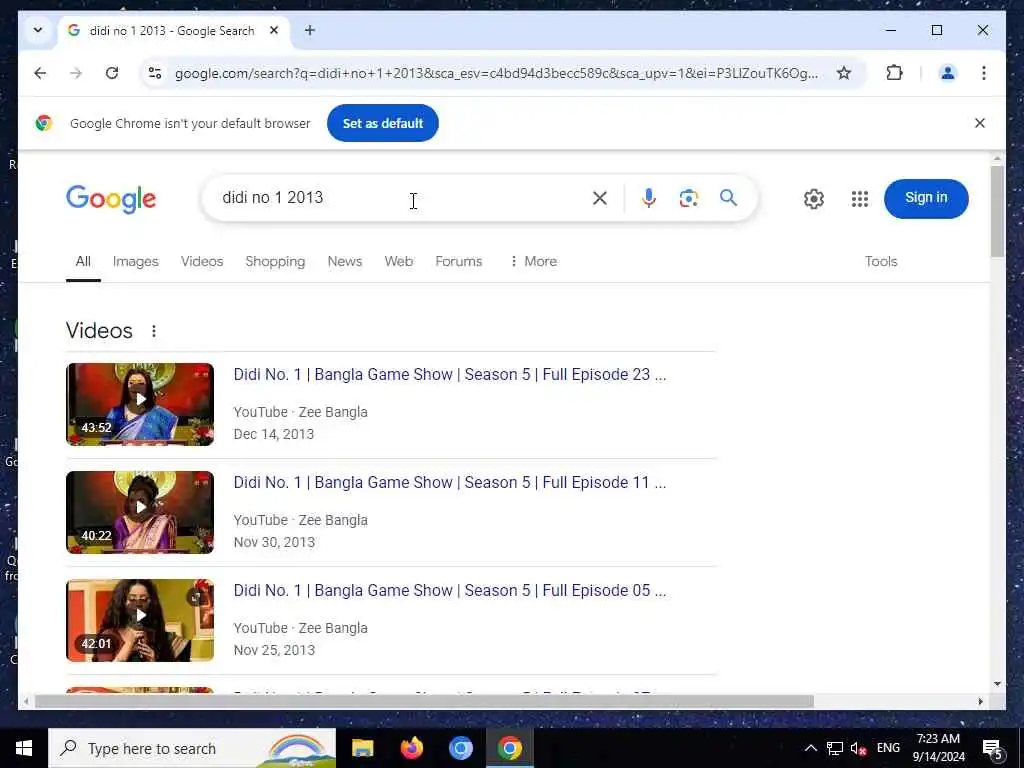Open Chromium blue icon in taskbar
Viewport: 1024px width, 768px height.
(x=460, y=748)
